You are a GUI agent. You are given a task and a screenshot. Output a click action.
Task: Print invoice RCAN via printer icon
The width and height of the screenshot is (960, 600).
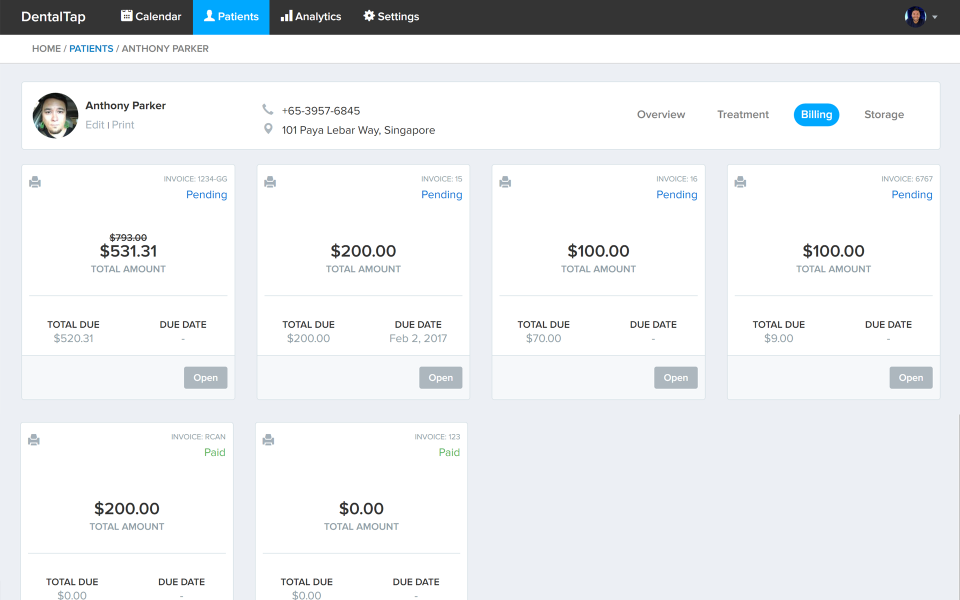click(x=34, y=440)
